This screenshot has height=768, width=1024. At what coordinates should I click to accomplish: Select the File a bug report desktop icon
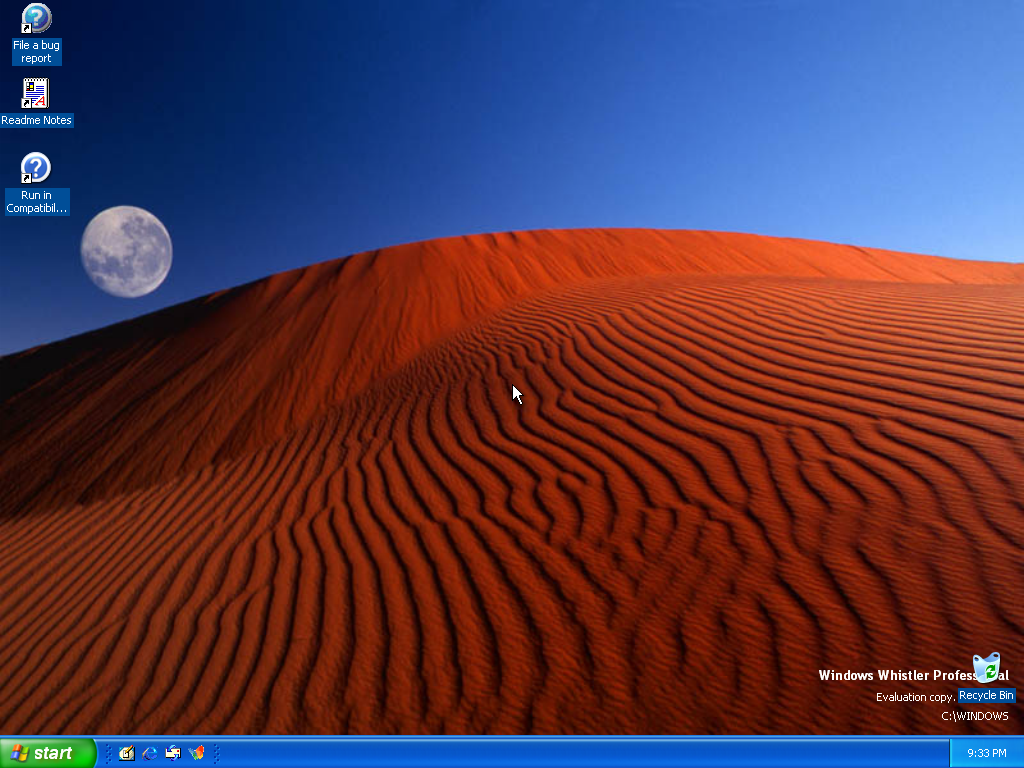coord(36,19)
